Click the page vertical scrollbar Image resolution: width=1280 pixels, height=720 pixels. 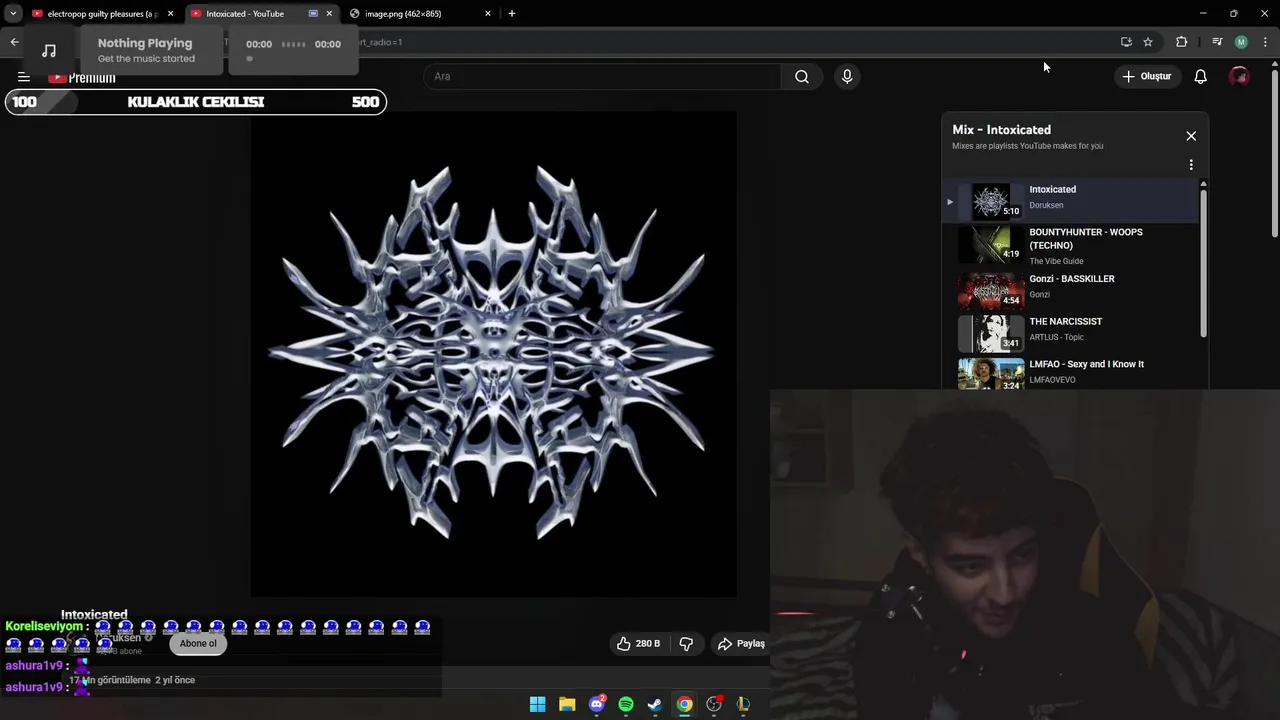coord(1275,155)
